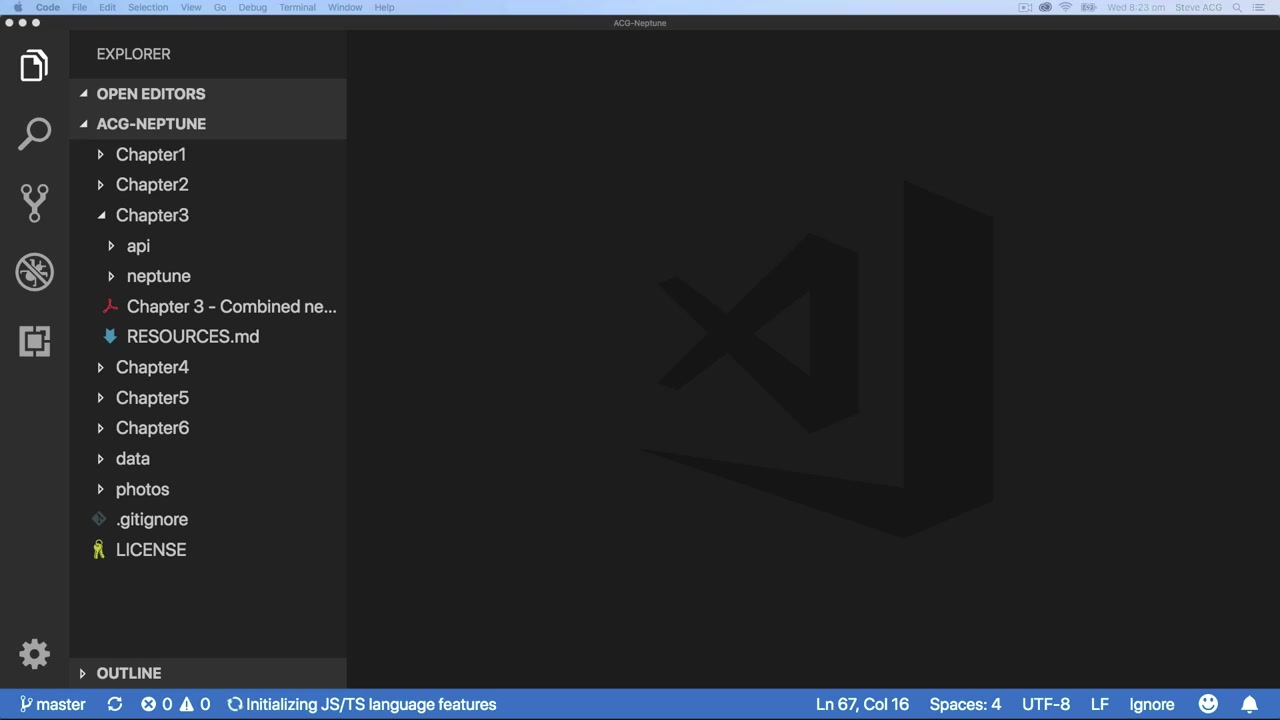Screen dimensions: 1280x720
Task: Click the Initializing JS/TS language features status
Action: pos(362,704)
